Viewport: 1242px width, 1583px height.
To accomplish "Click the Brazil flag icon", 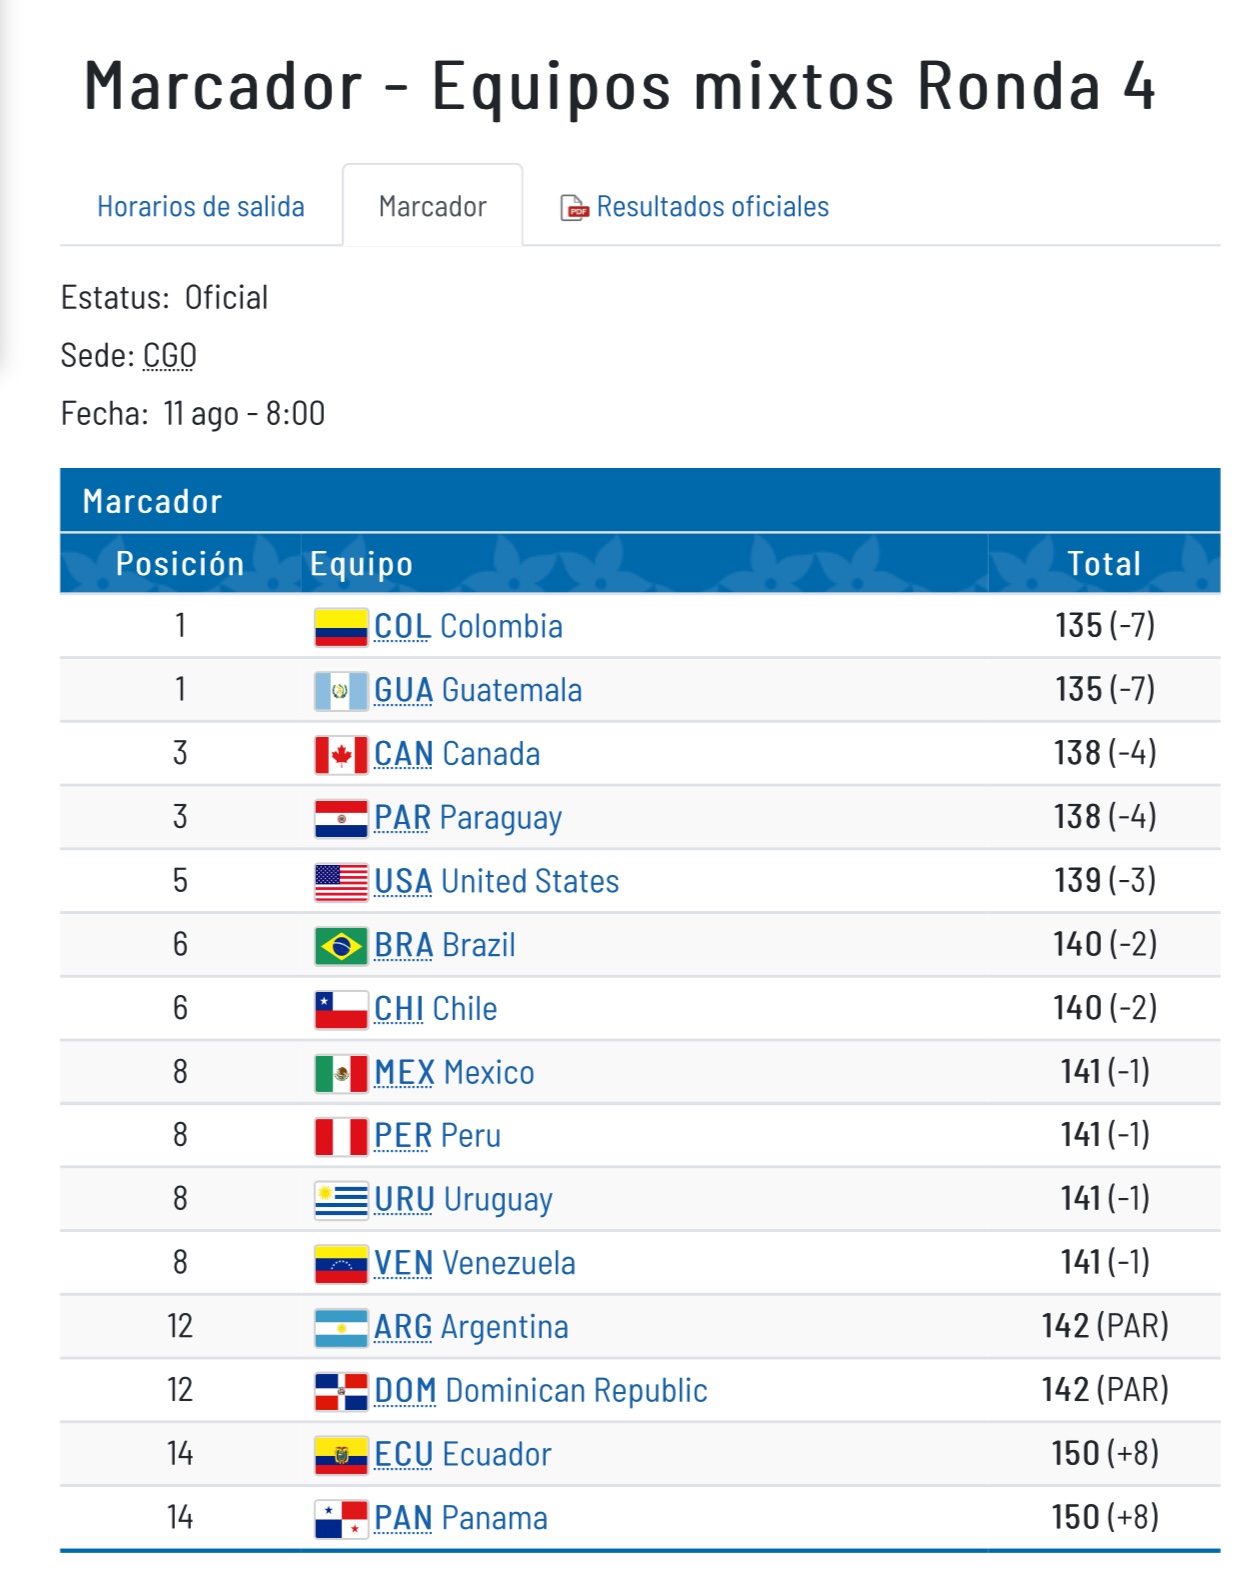I will [x=340, y=946].
